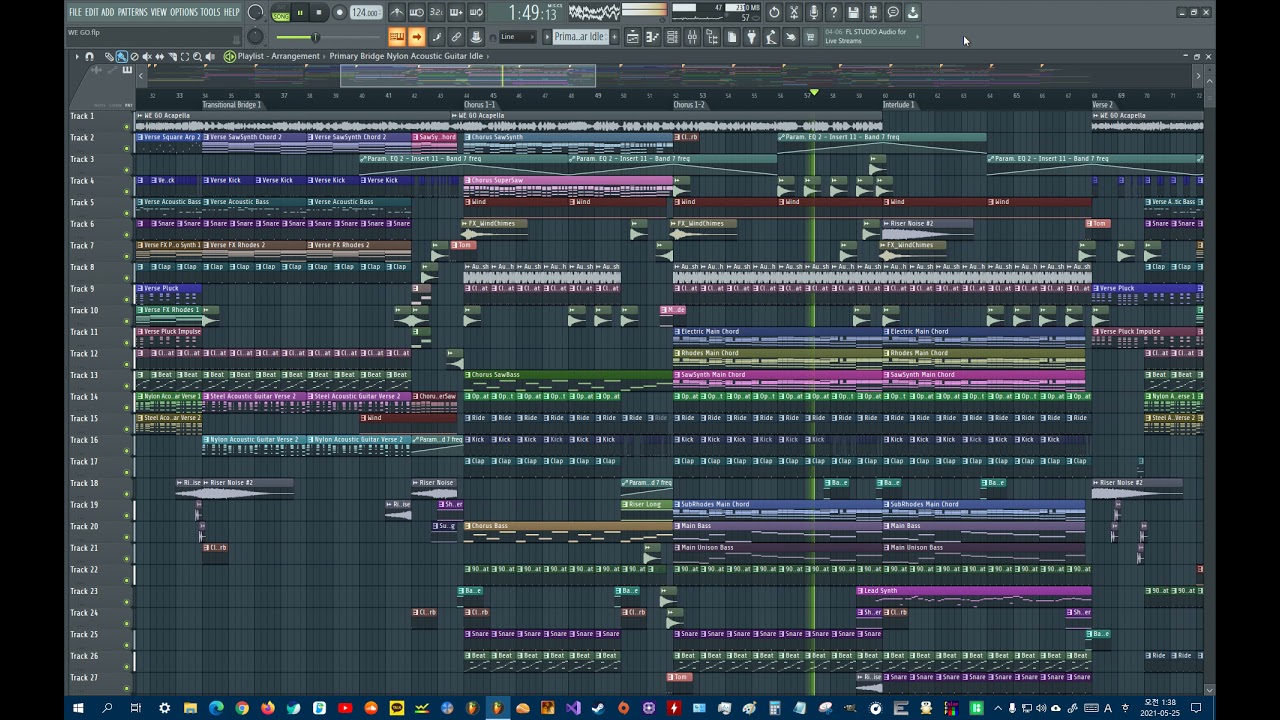Viewport: 1280px width, 720px height.
Task: Pause playback with the pause button
Action: (300, 13)
